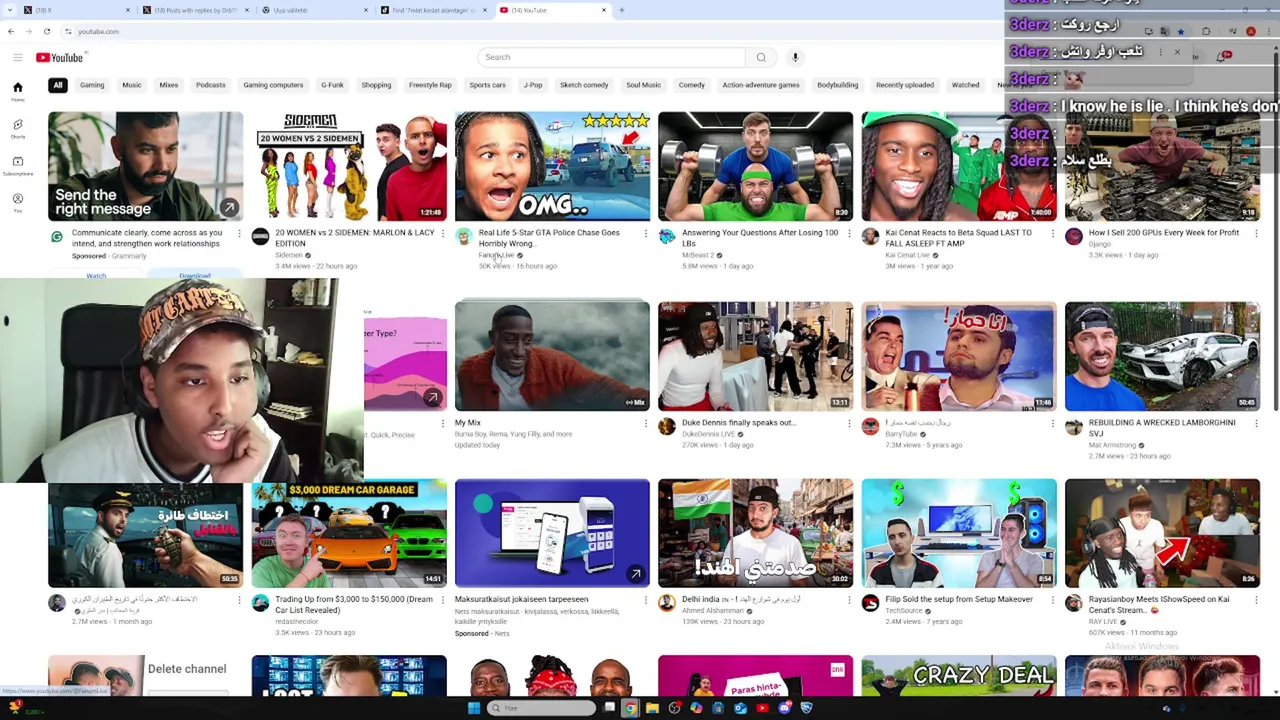Open options for GTA Police Chase video
This screenshot has height=720, width=1280.
[x=645, y=234]
